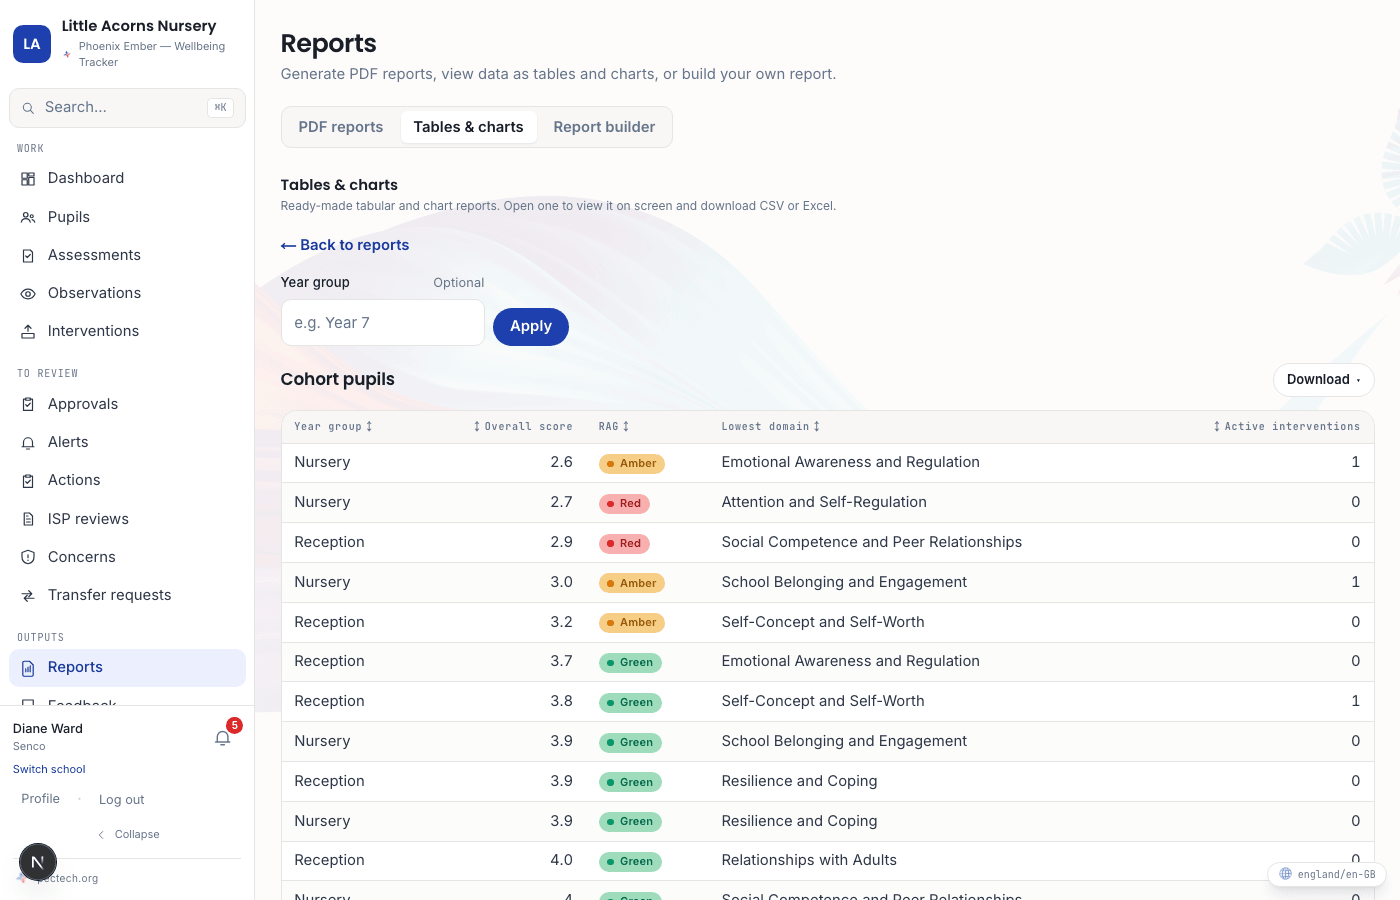The image size is (1400, 900).
Task: Click the Interventions upload icon
Action: pyautogui.click(x=28, y=332)
